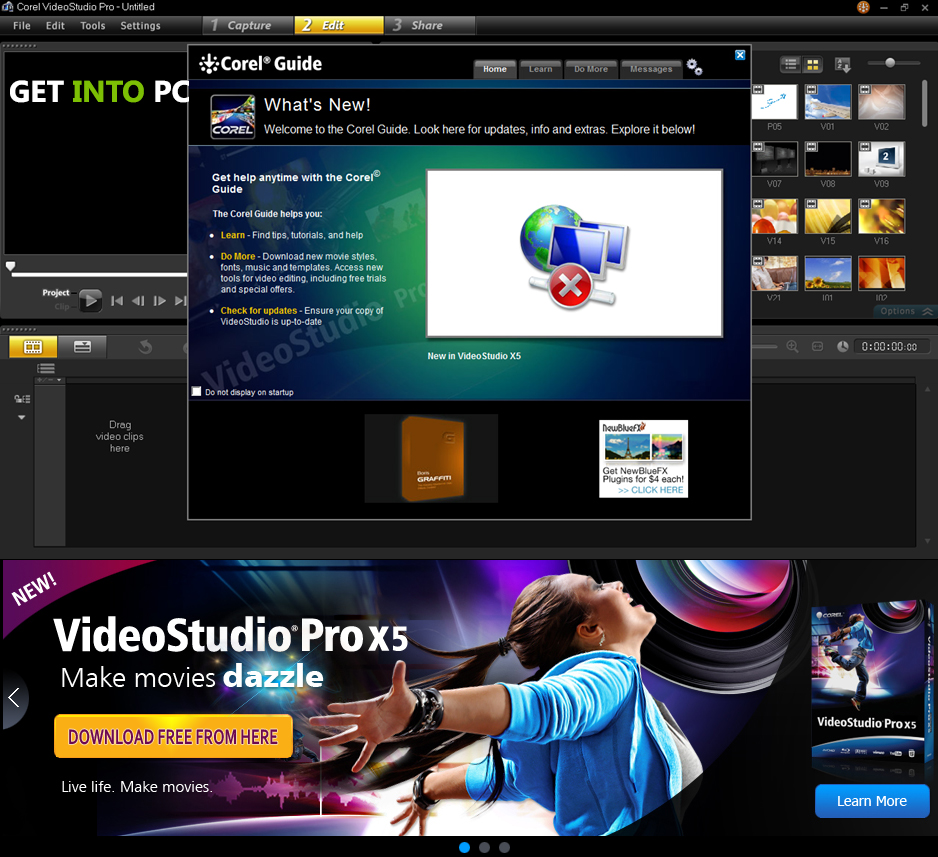Open the Edit menu

click(55, 26)
